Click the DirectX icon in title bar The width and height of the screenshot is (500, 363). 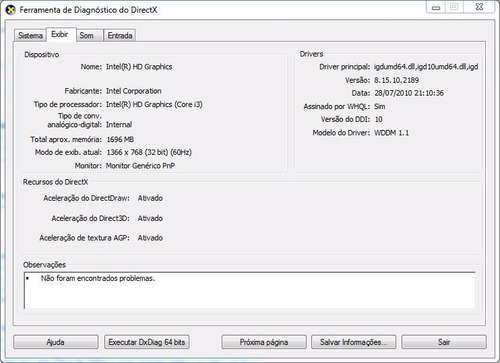11,10
